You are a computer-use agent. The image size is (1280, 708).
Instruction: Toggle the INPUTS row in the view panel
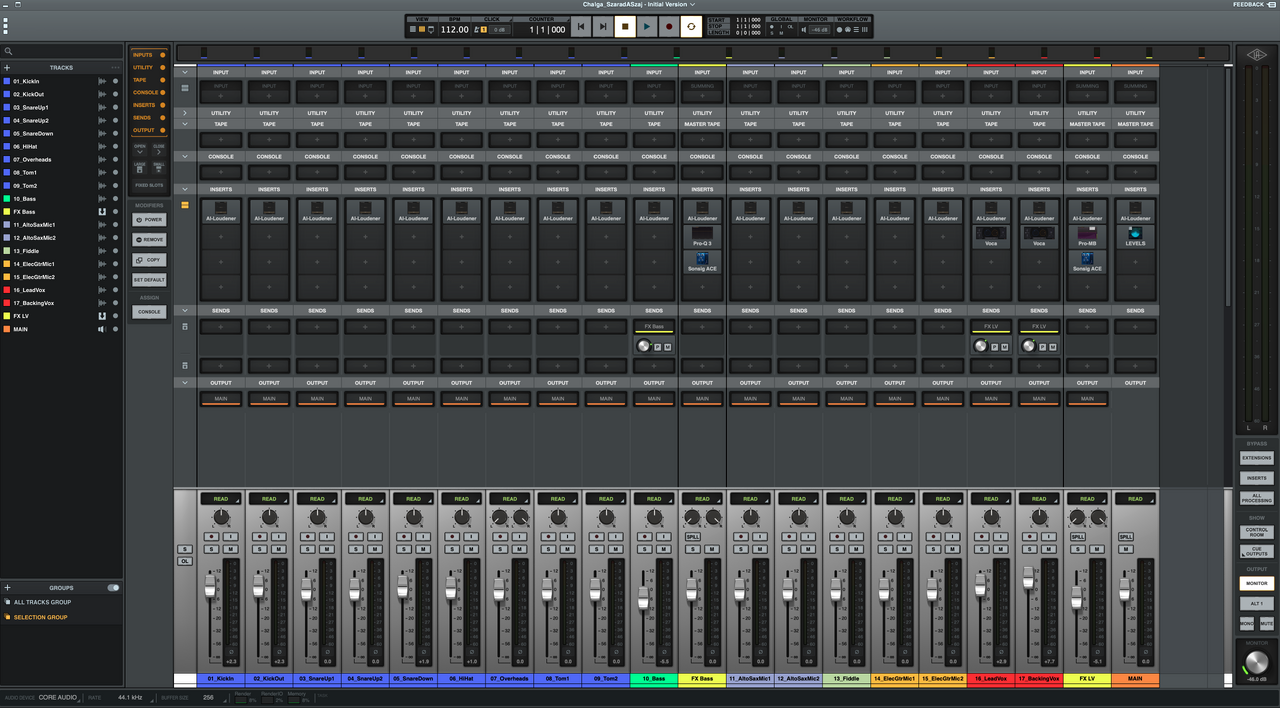click(149, 55)
